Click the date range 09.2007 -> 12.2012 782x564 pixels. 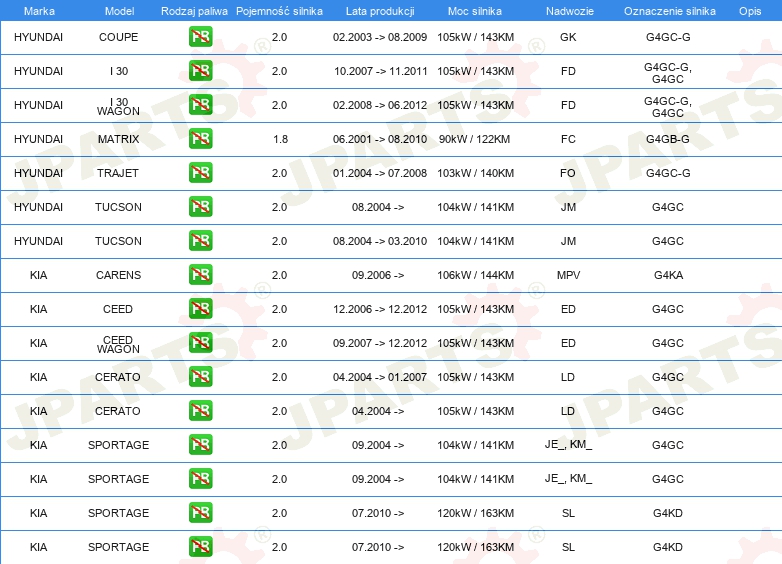(x=380, y=343)
